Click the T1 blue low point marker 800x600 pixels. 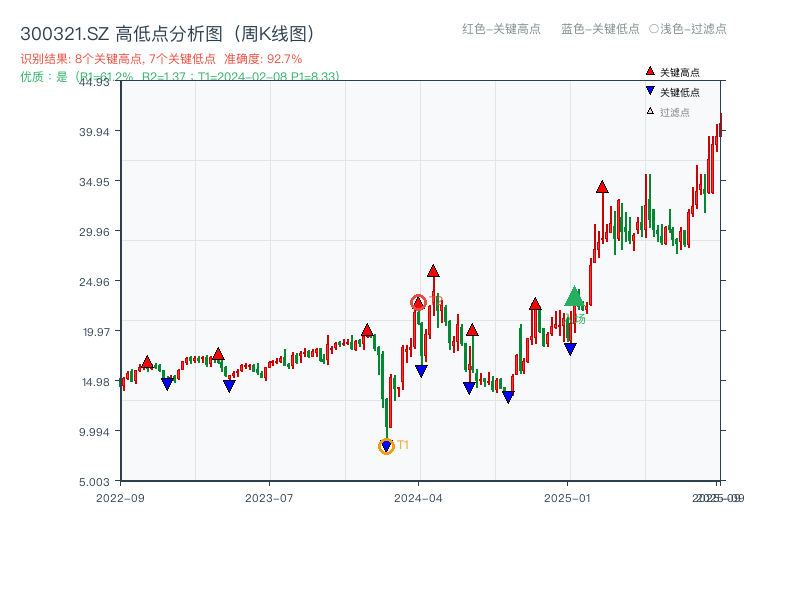[387, 444]
